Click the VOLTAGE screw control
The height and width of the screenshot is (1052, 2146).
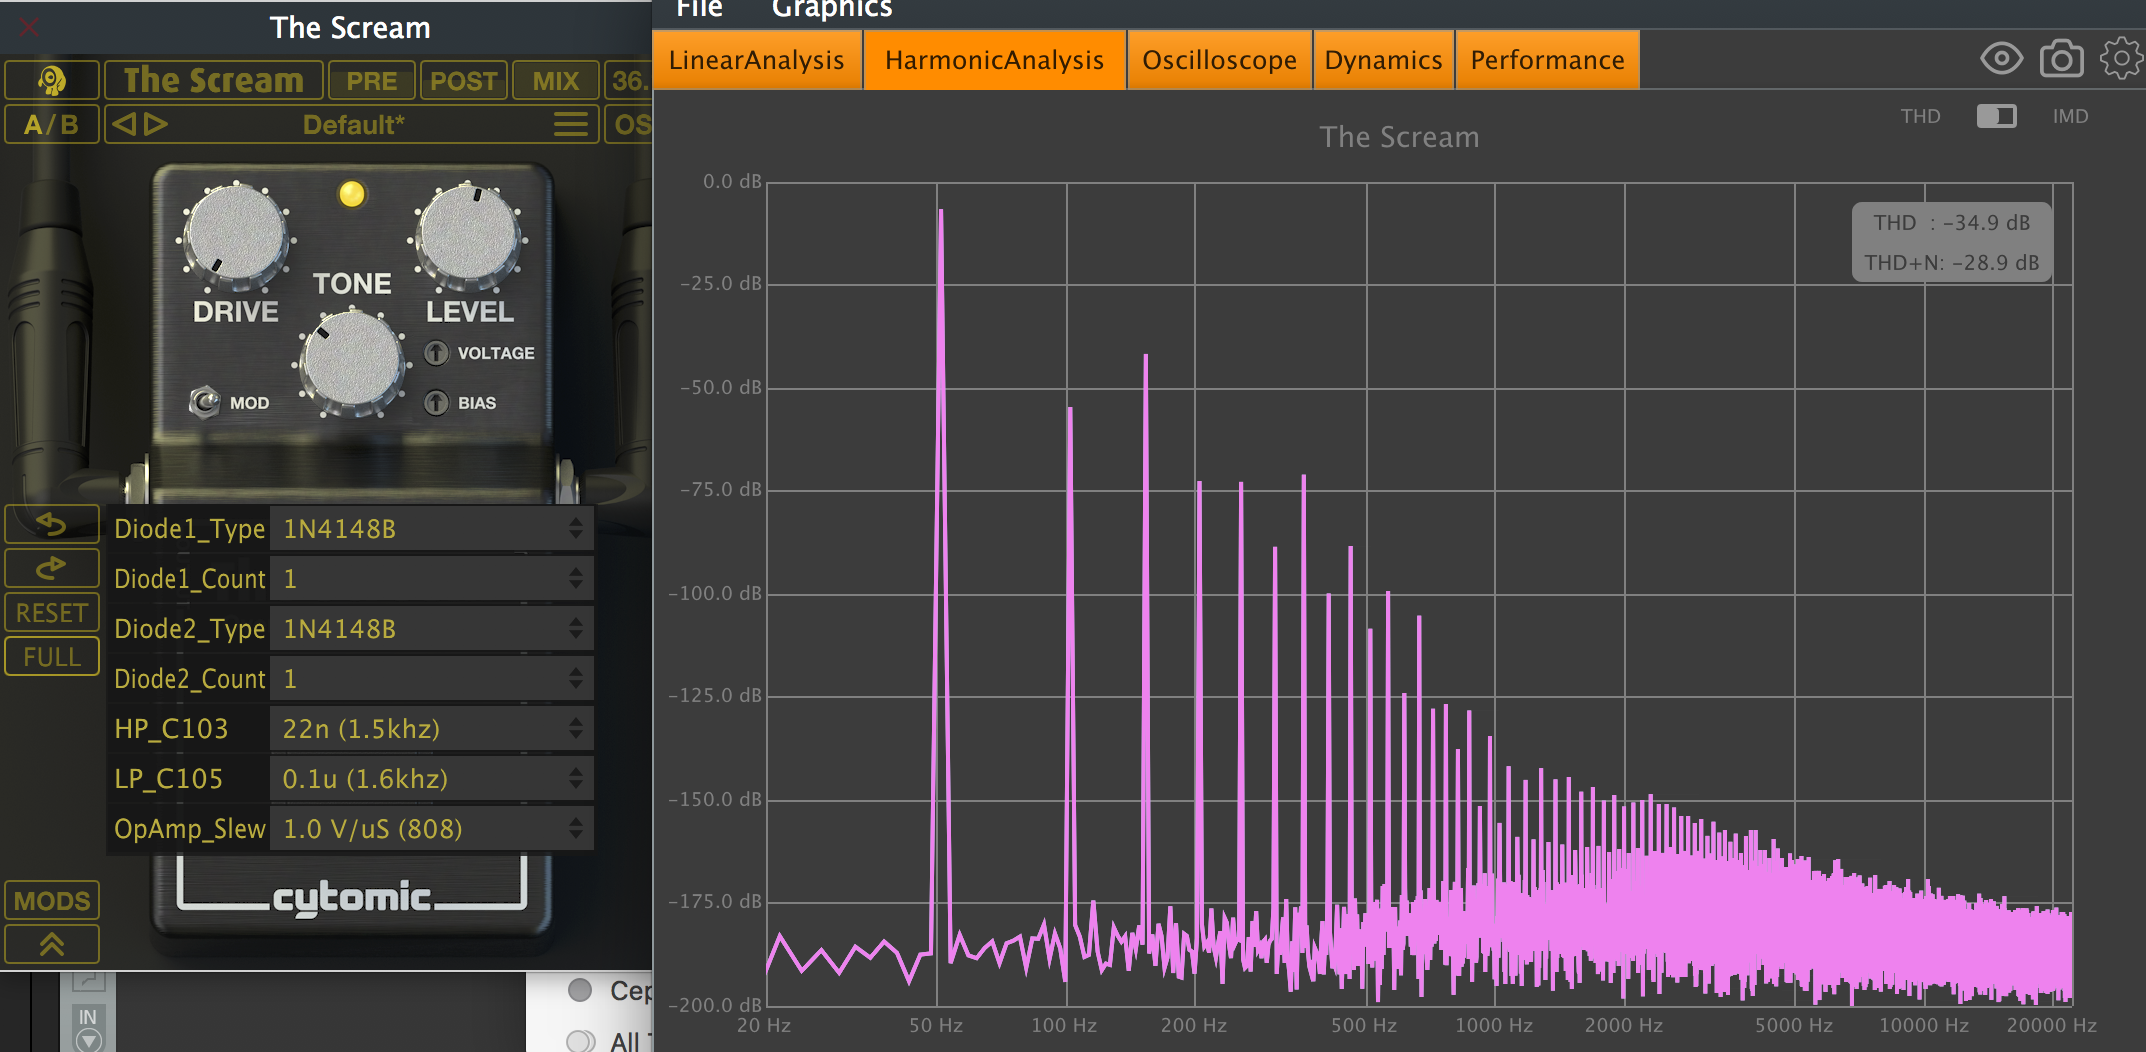(436, 353)
